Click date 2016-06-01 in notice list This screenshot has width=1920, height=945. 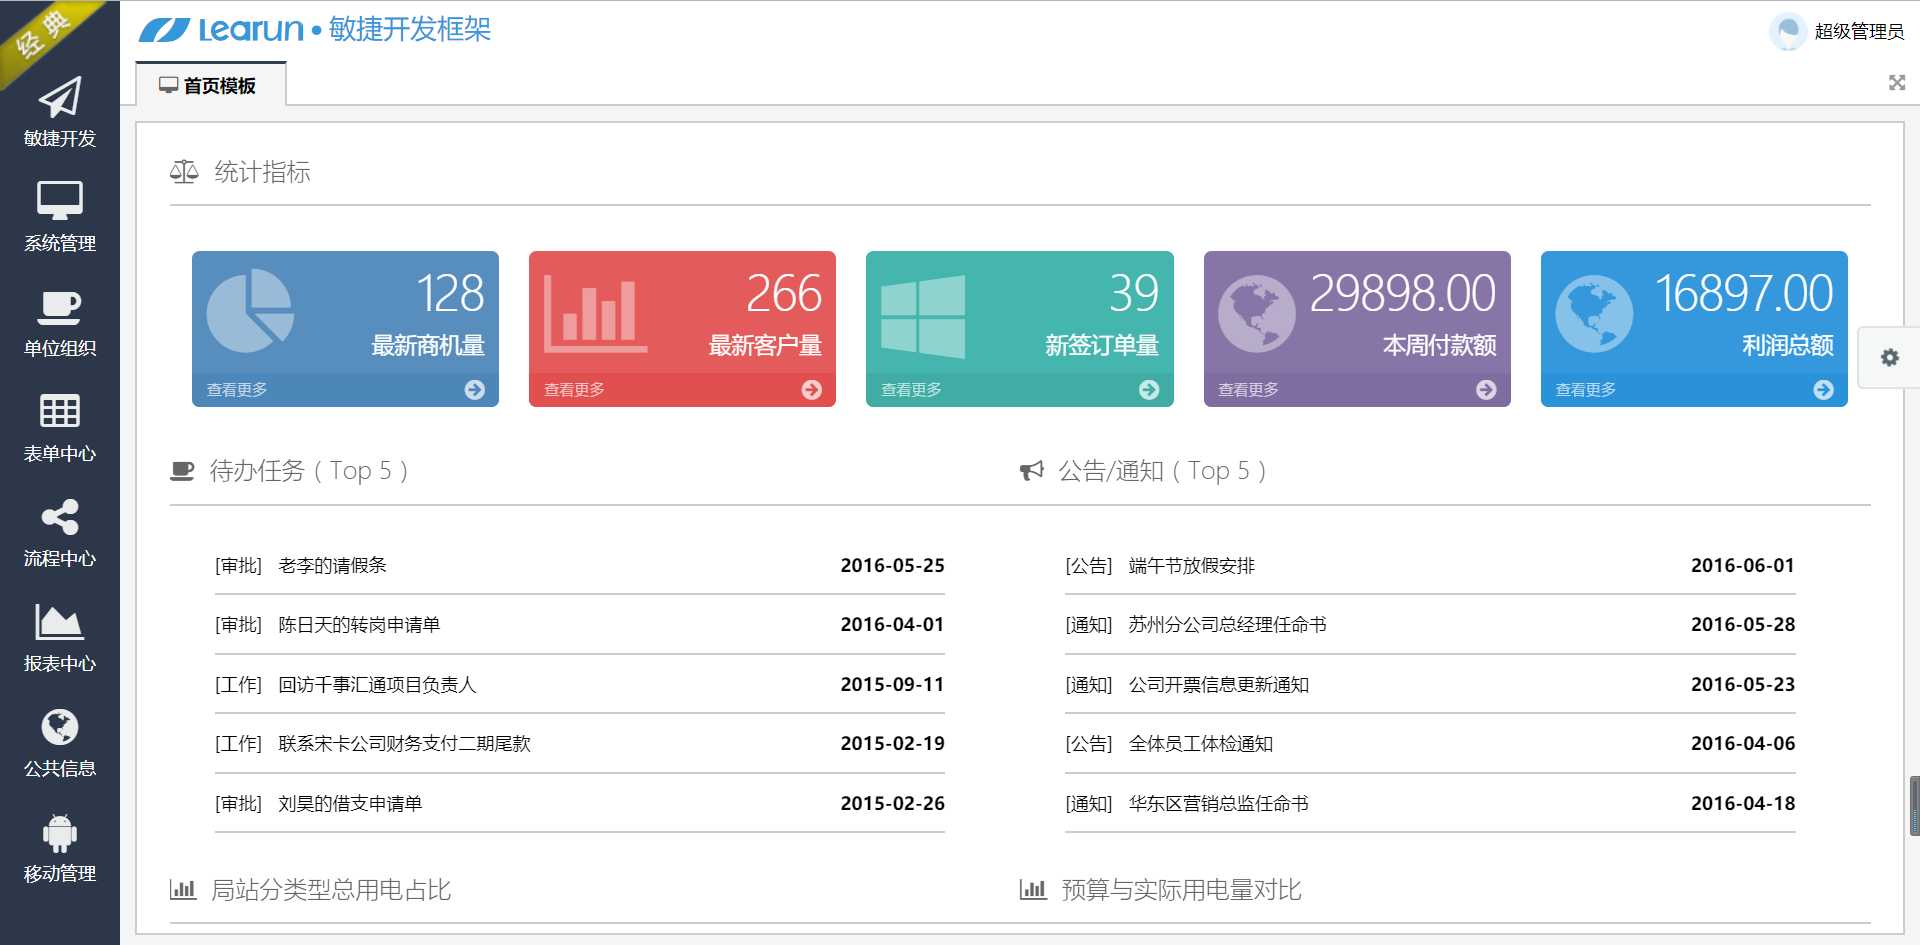[1742, 566]
